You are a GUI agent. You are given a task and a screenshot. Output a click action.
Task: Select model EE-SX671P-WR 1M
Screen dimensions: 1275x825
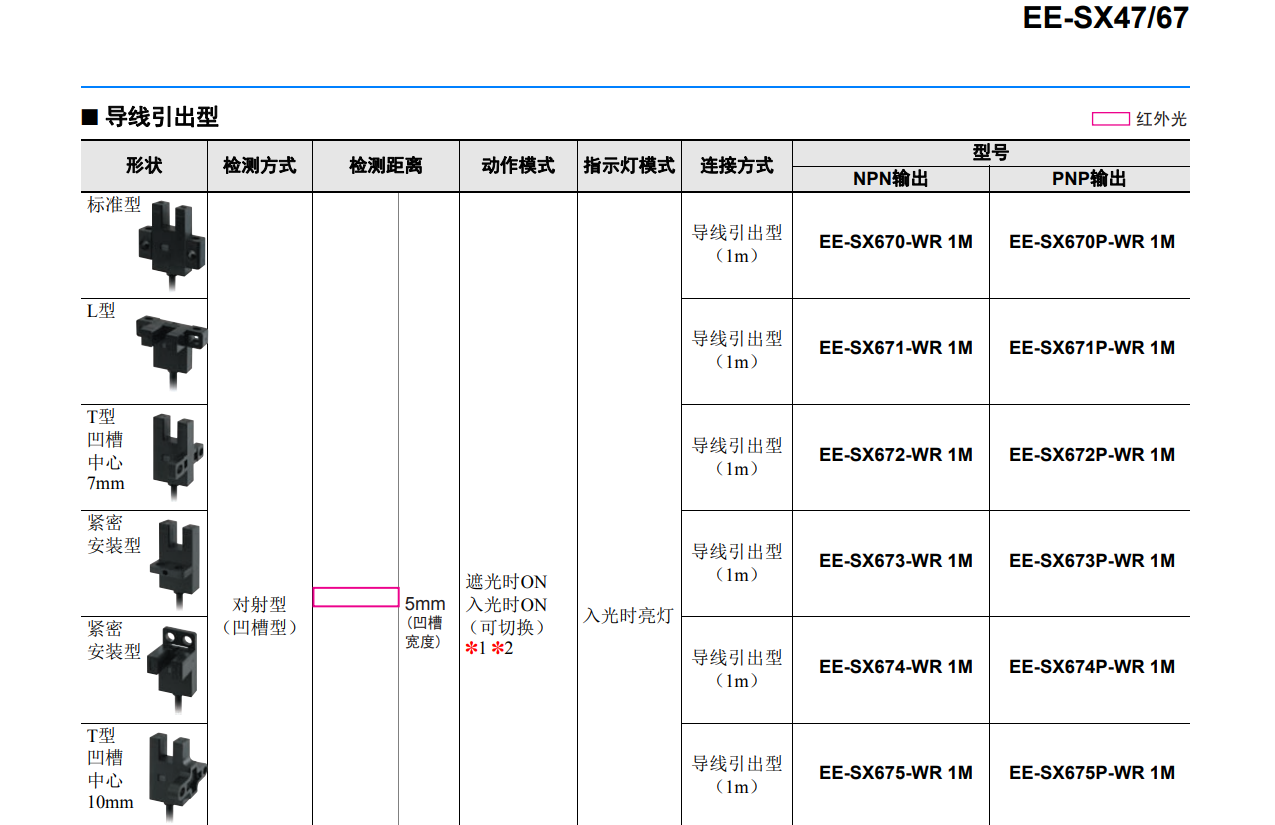[x=1091, y=348]
